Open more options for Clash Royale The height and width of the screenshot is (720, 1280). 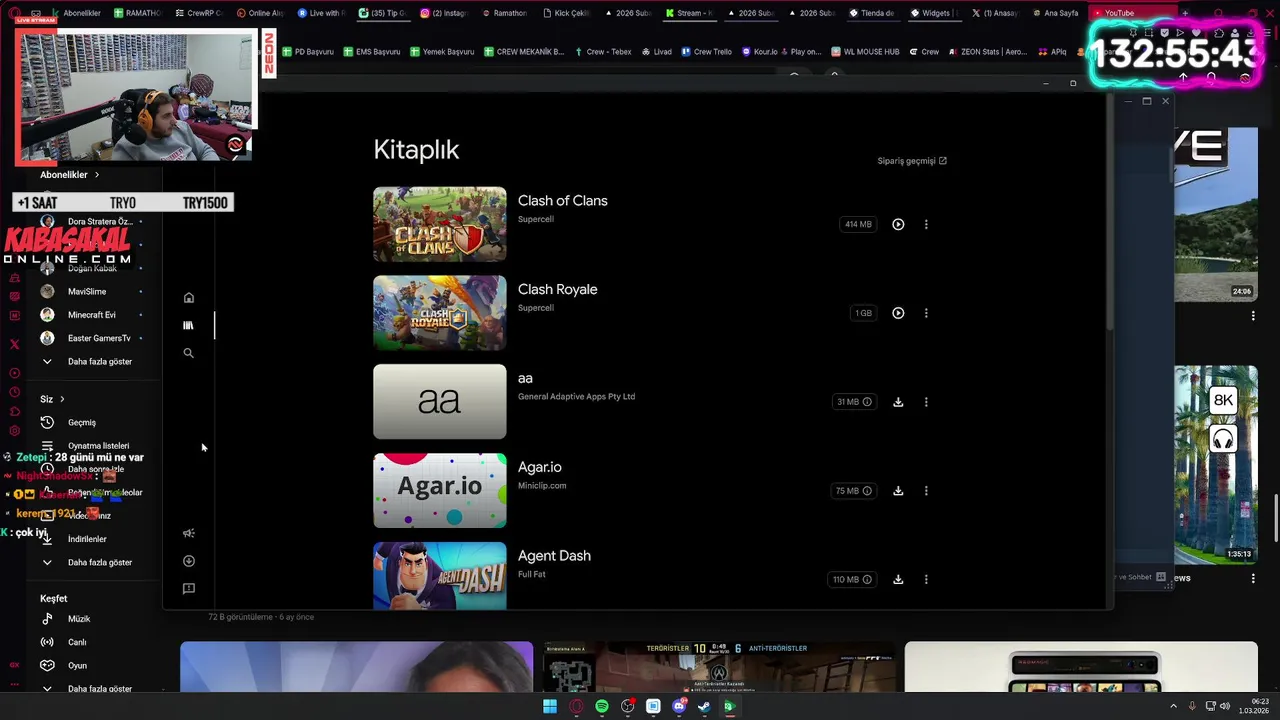[926, 313]
